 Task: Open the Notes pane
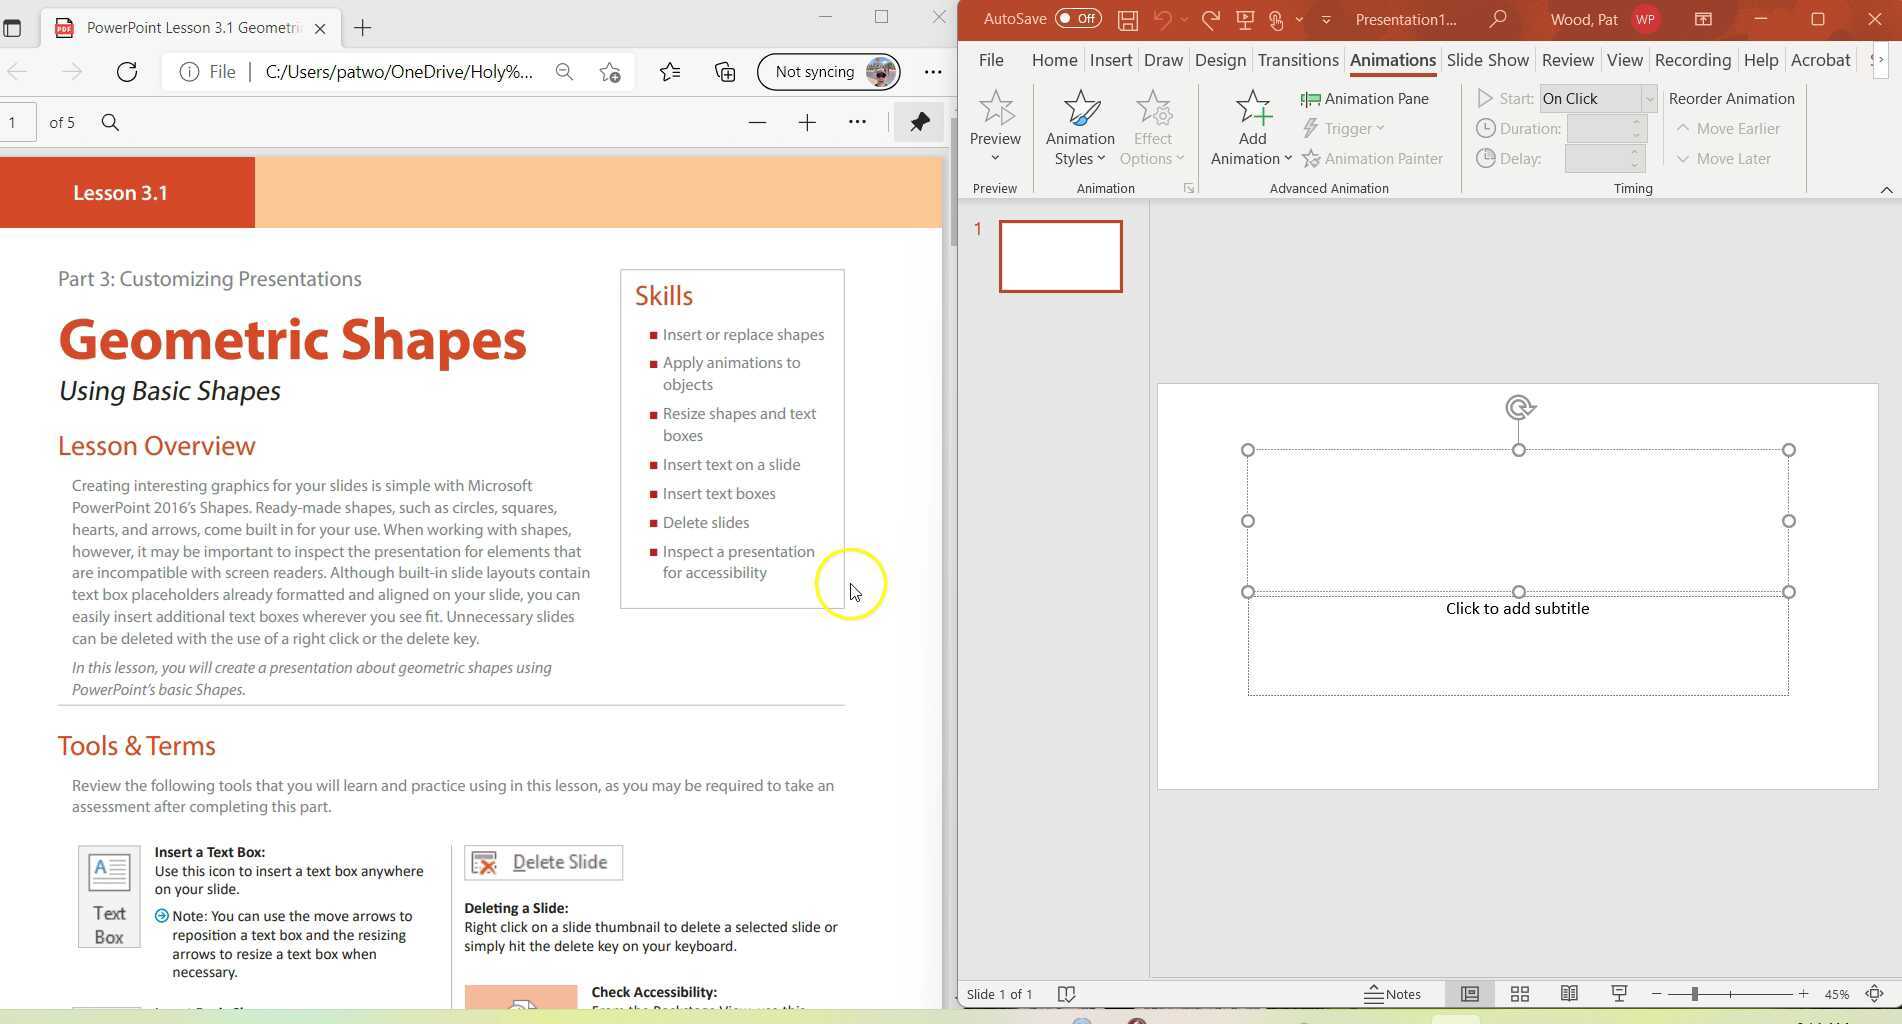click(1394, 993)
